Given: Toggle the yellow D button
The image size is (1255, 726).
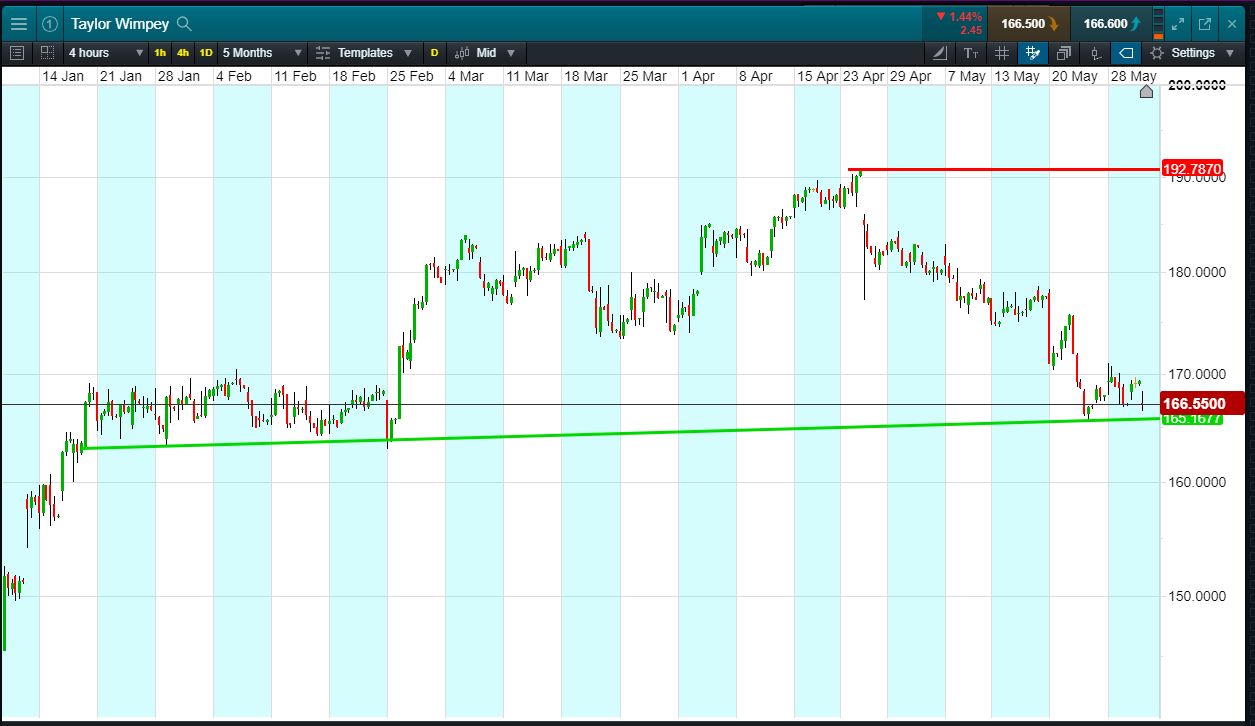Looking at the screenshot, I should (x=435, y=53).
